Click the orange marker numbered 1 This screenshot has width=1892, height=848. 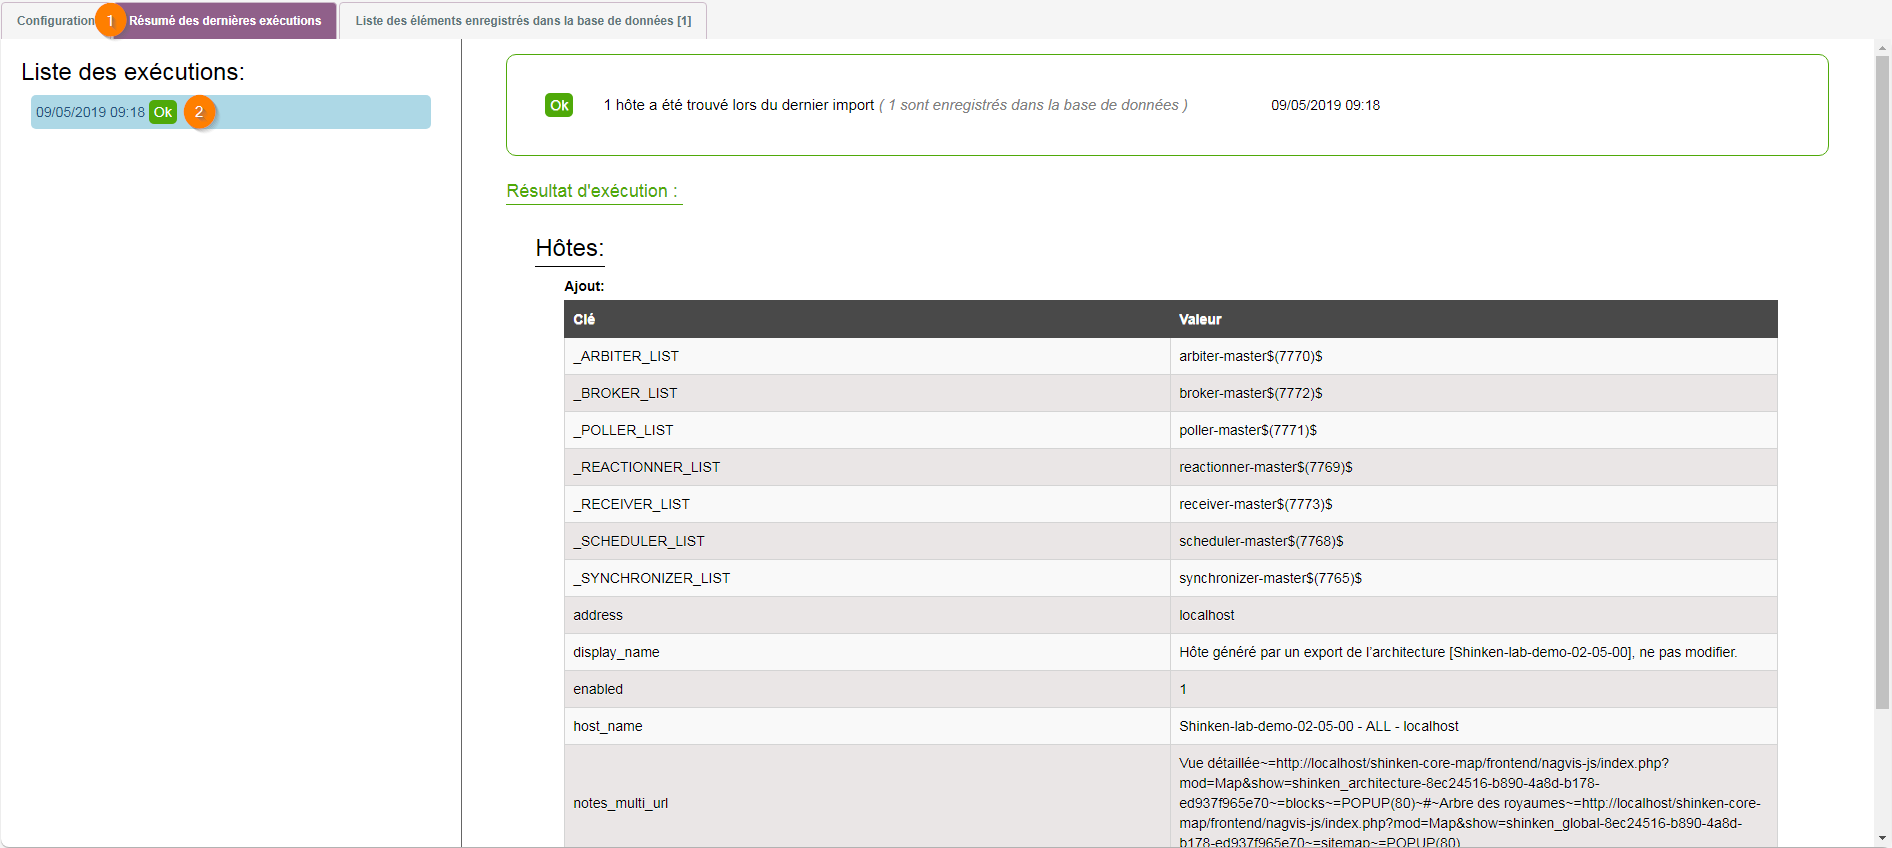pos(110,20)
